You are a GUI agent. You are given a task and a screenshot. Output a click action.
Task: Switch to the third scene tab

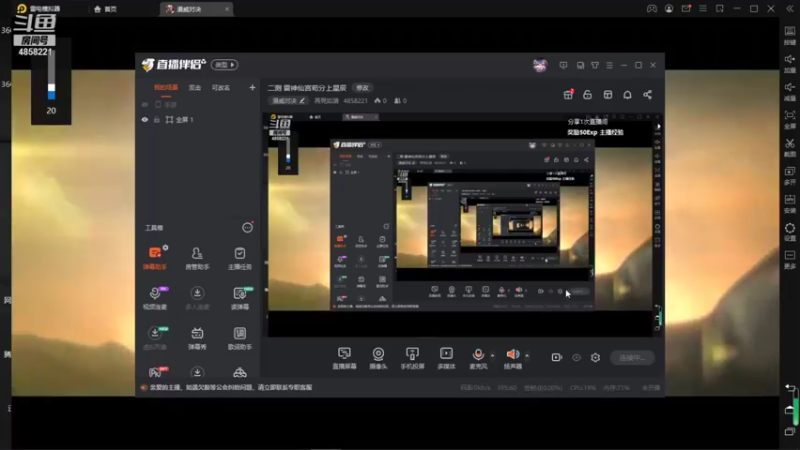pyautogui.click(x=221, y=88)
